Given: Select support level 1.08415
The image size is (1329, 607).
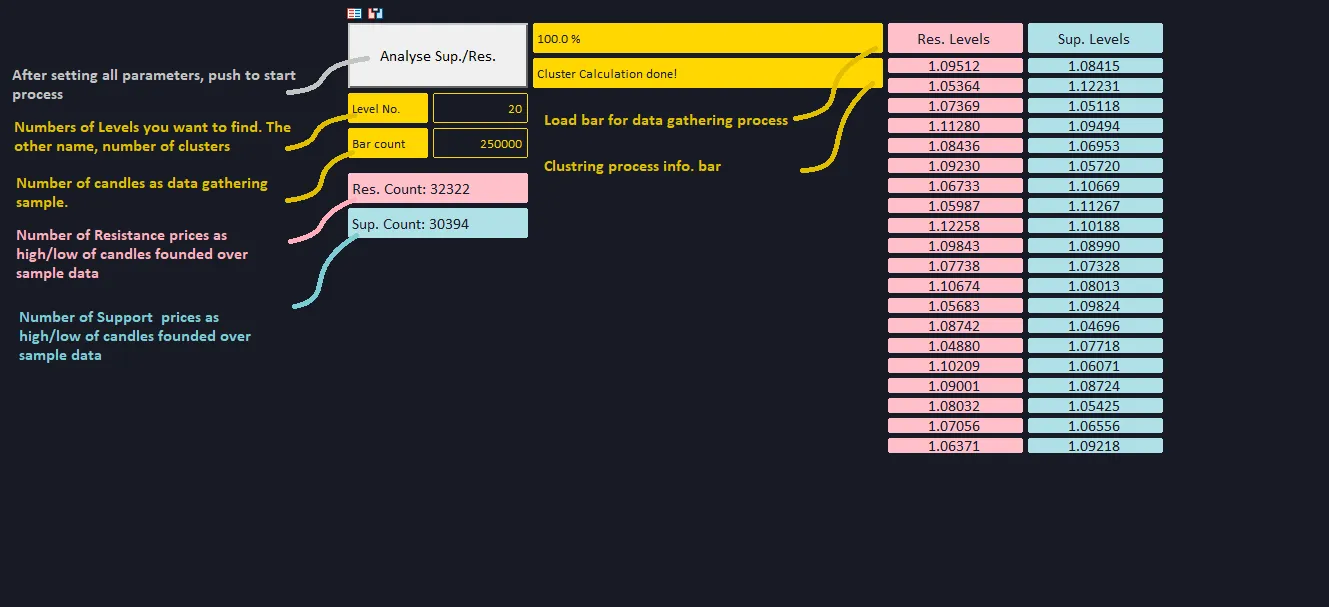Looking at the screenshot, I should pyautogui.click(x=1094, y=66).
